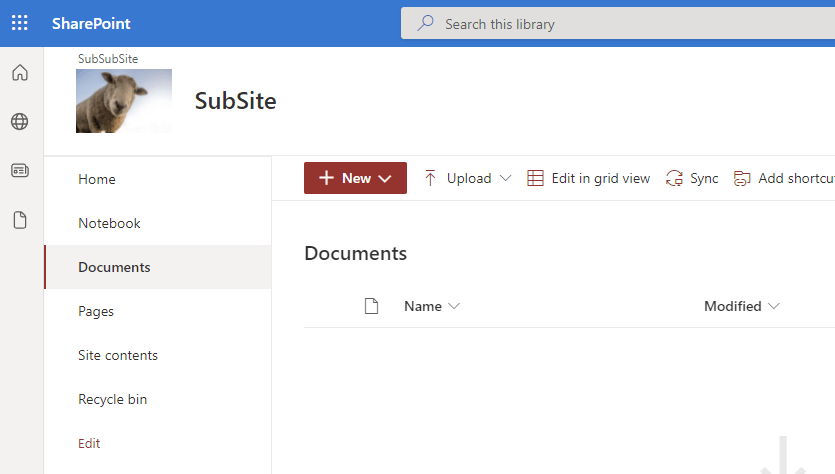The image size is (835, 474).
Task: Open the SharePoint app launcher waffle
Action: (20, 23)
